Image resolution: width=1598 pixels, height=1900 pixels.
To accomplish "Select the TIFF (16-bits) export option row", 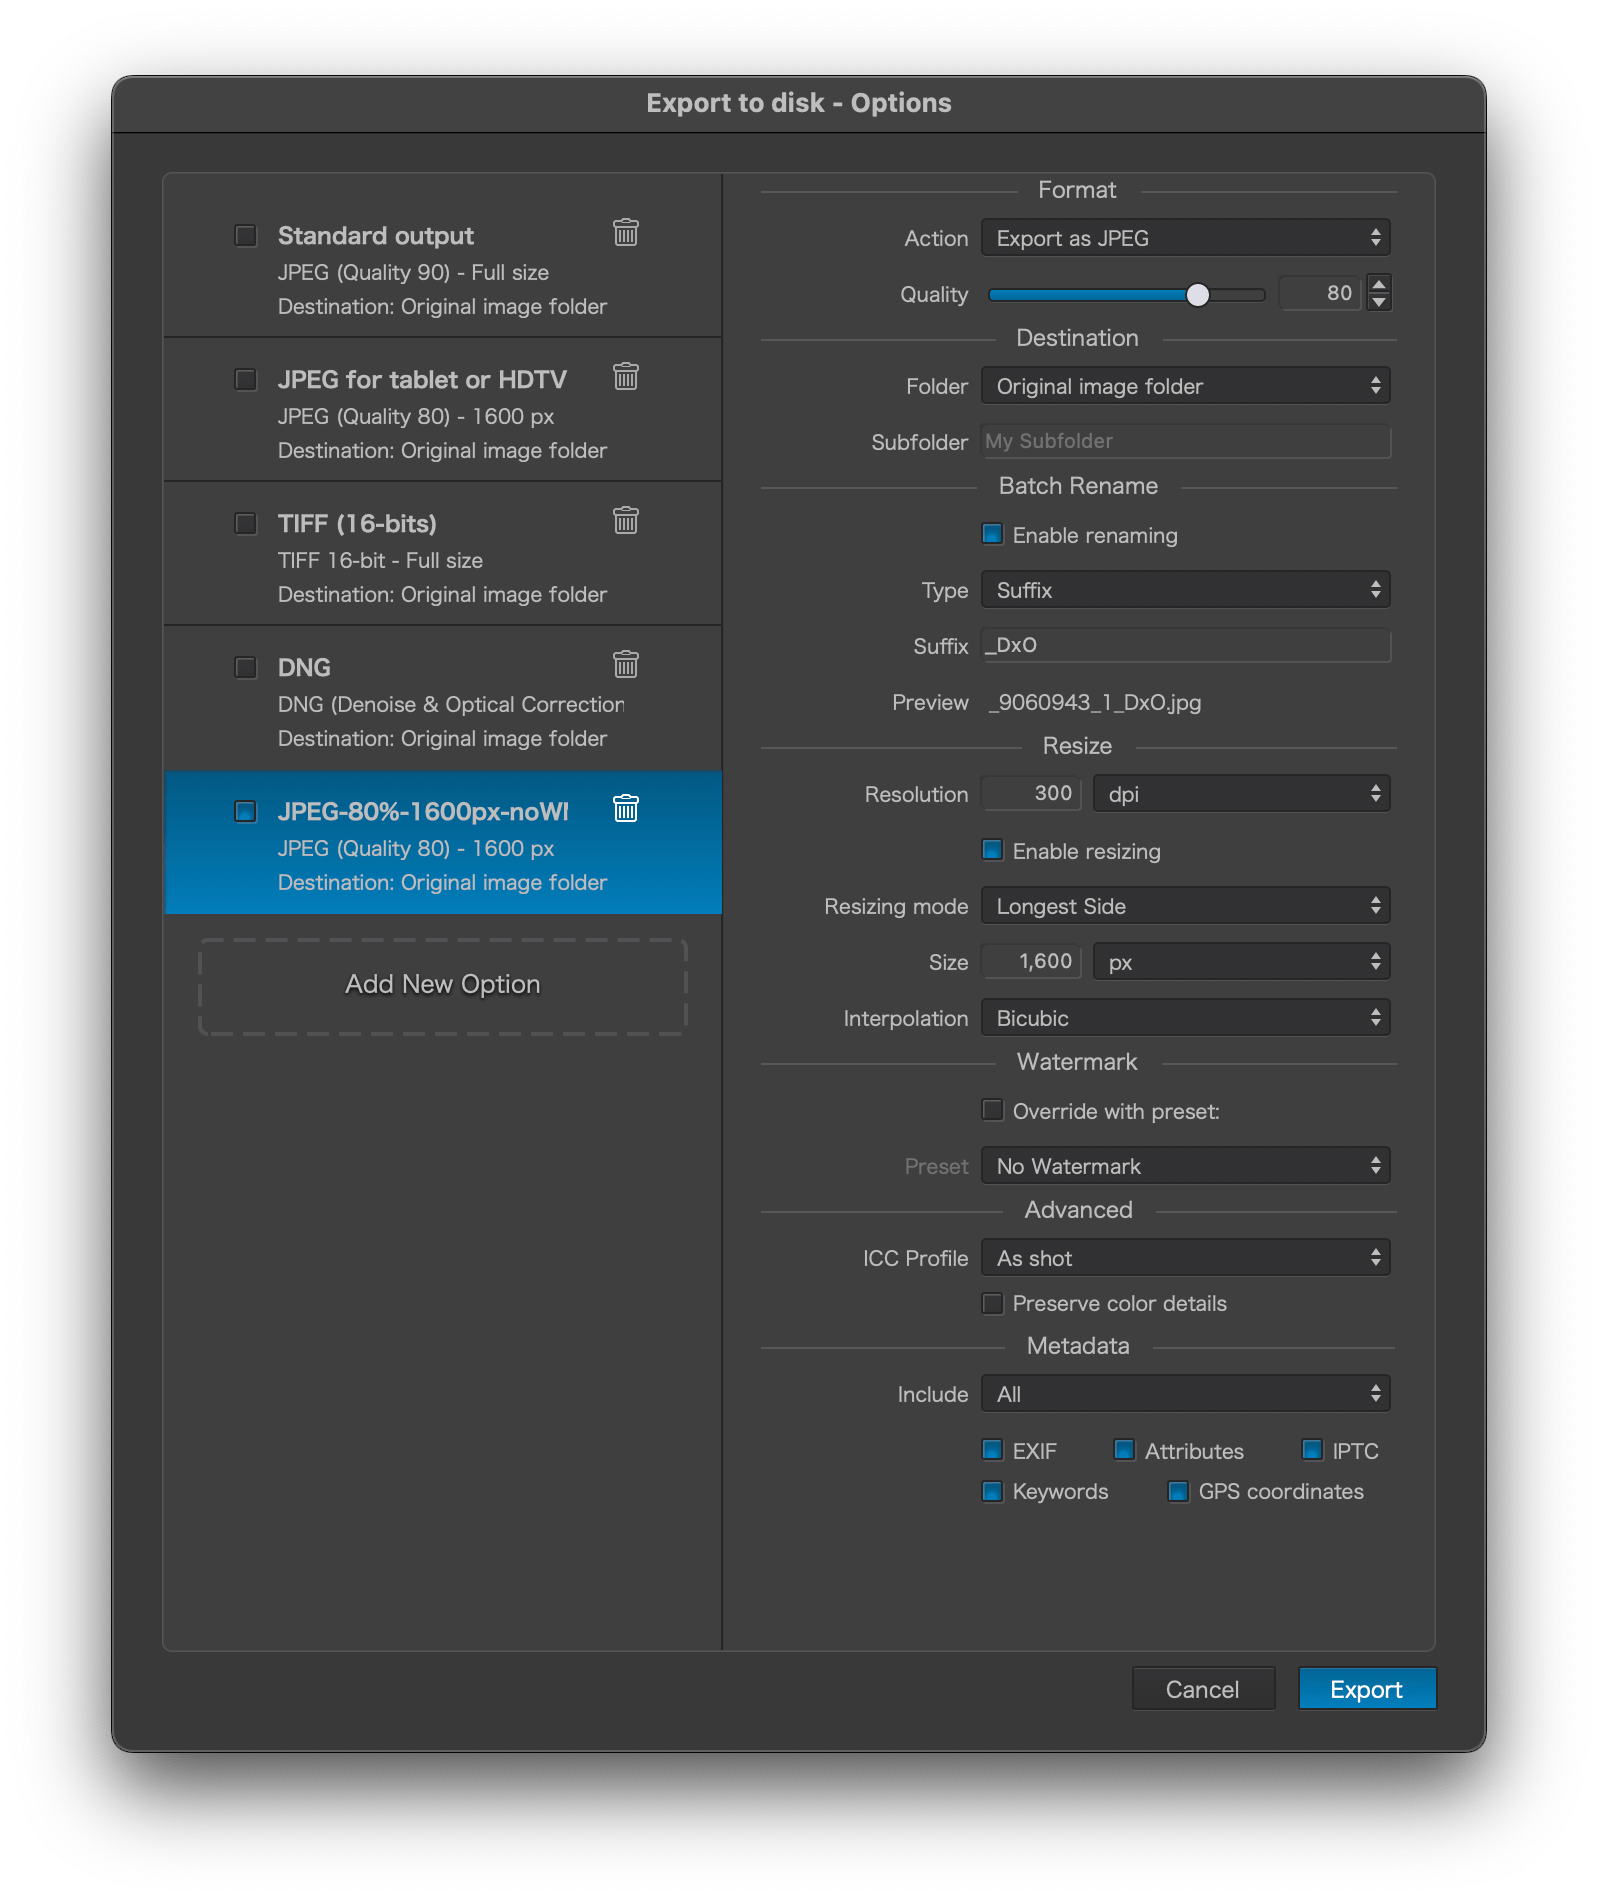I will 442,557.
